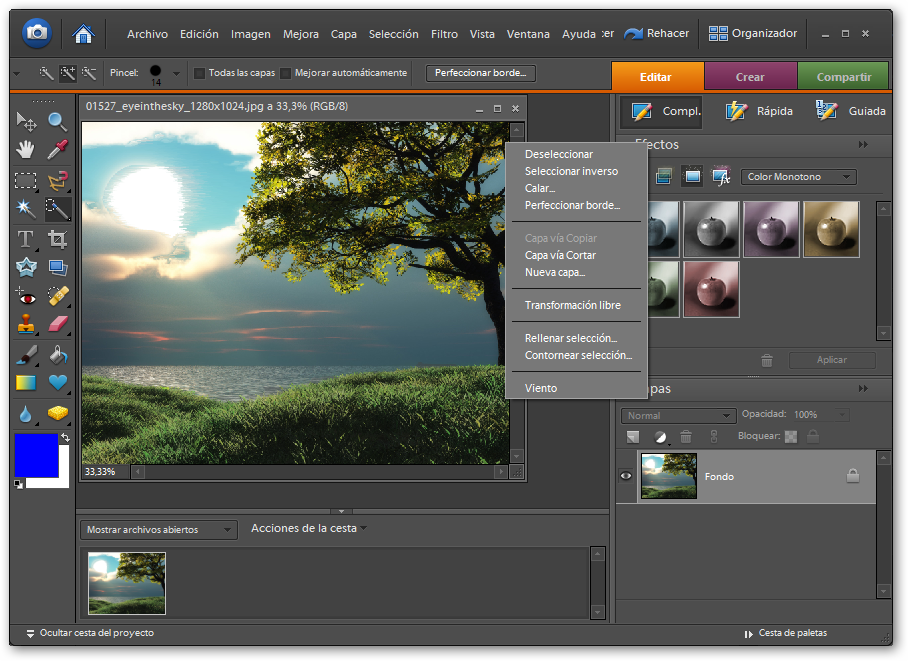Activate the Crop tool
Viewport: 908px width, 661px height.
pos(58,239)
